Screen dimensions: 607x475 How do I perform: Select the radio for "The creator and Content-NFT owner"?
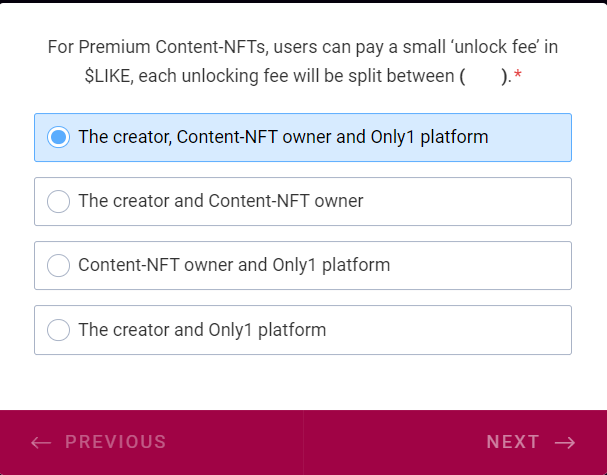59,201
